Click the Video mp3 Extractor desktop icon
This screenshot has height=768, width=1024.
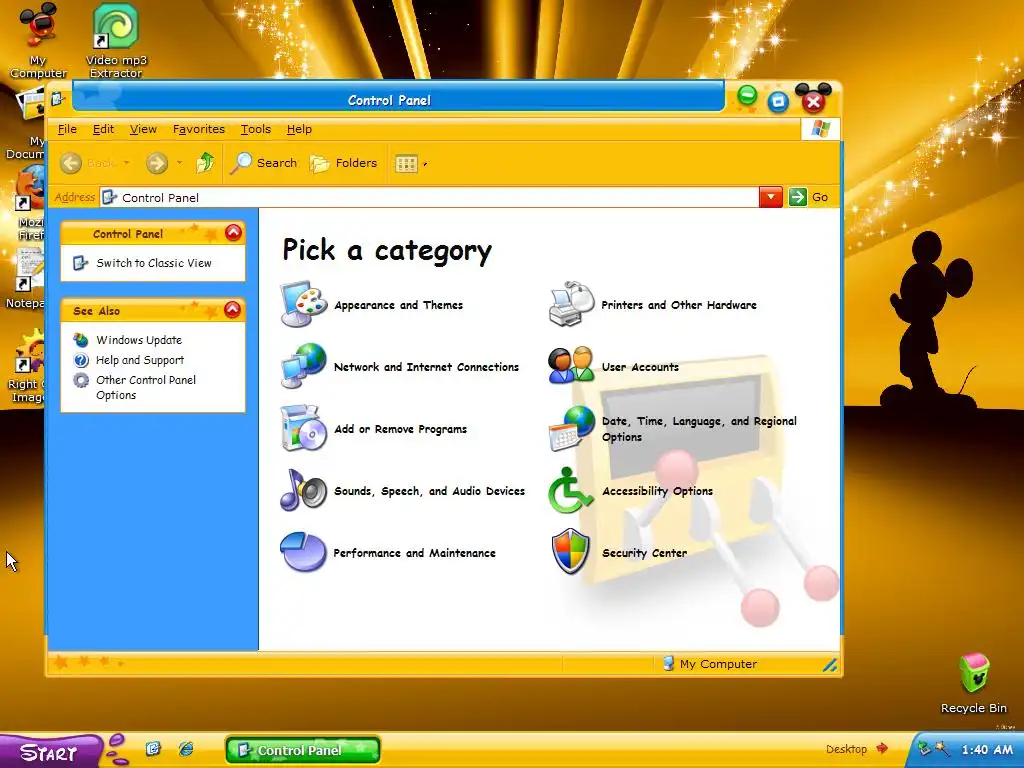[x=116, y=27]
